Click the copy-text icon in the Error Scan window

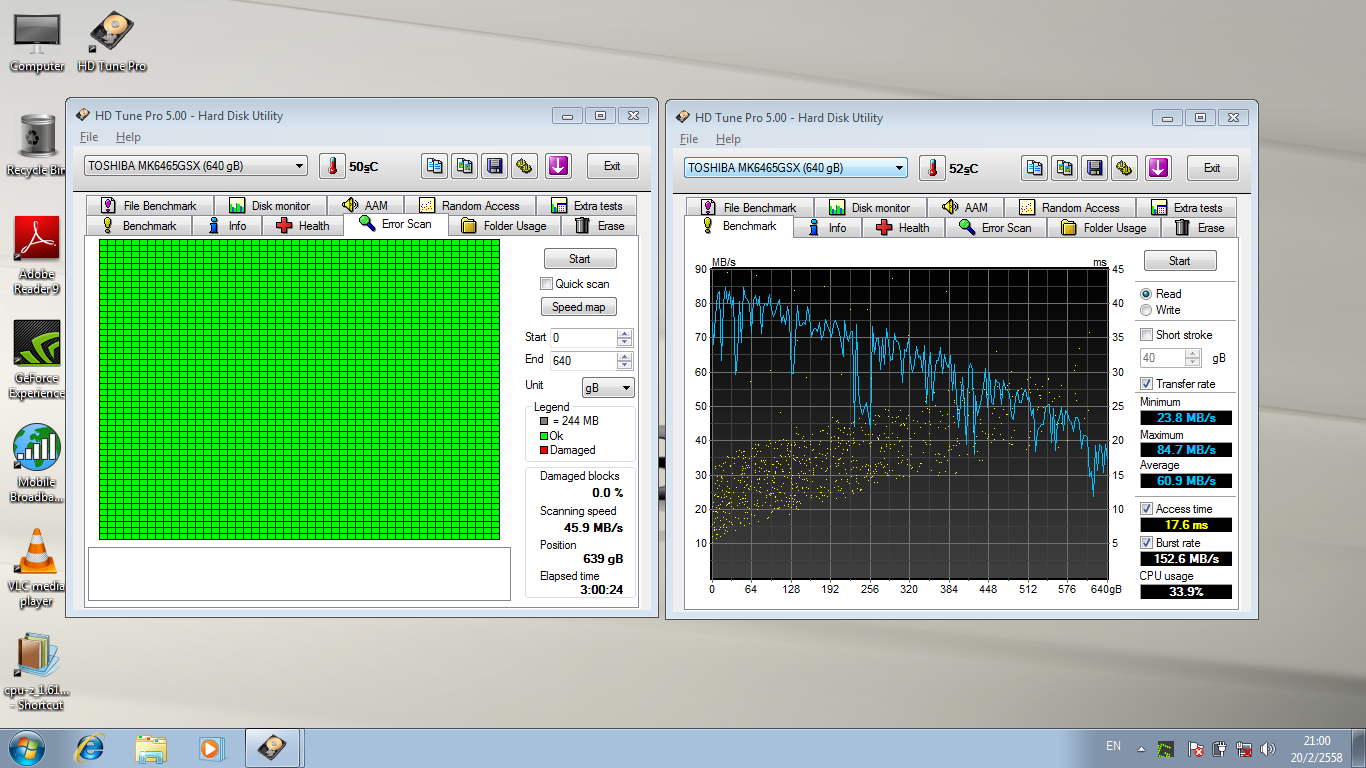(x=434, y=166)
